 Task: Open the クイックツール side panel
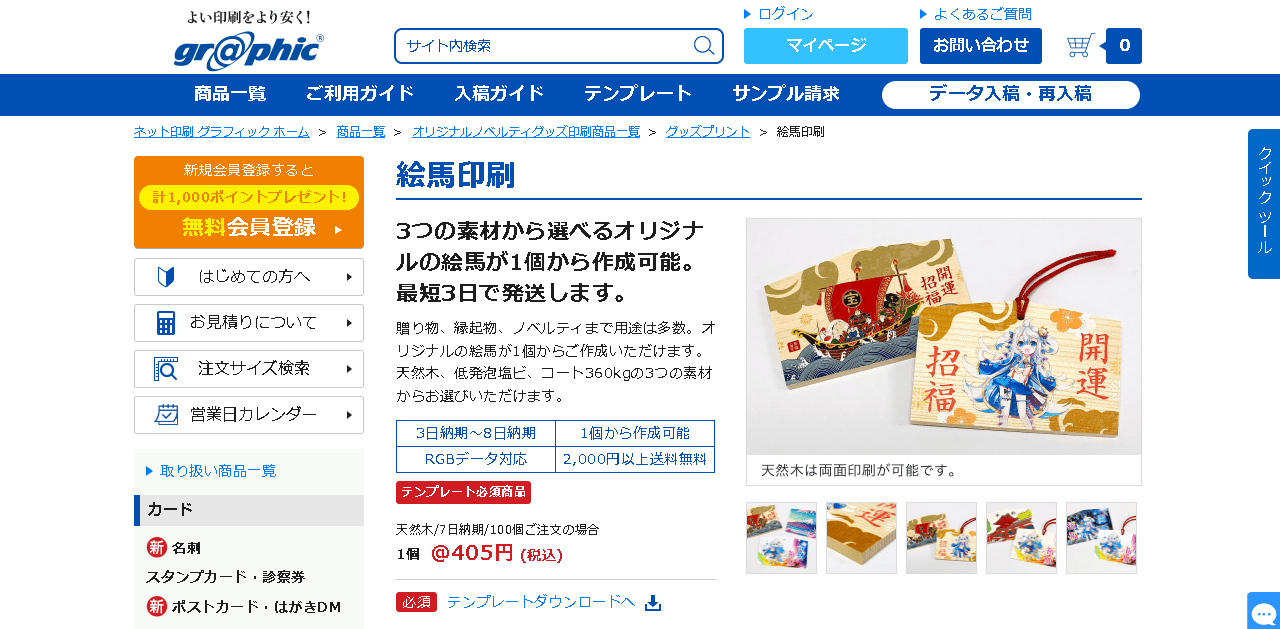[x=1264, y=204]
